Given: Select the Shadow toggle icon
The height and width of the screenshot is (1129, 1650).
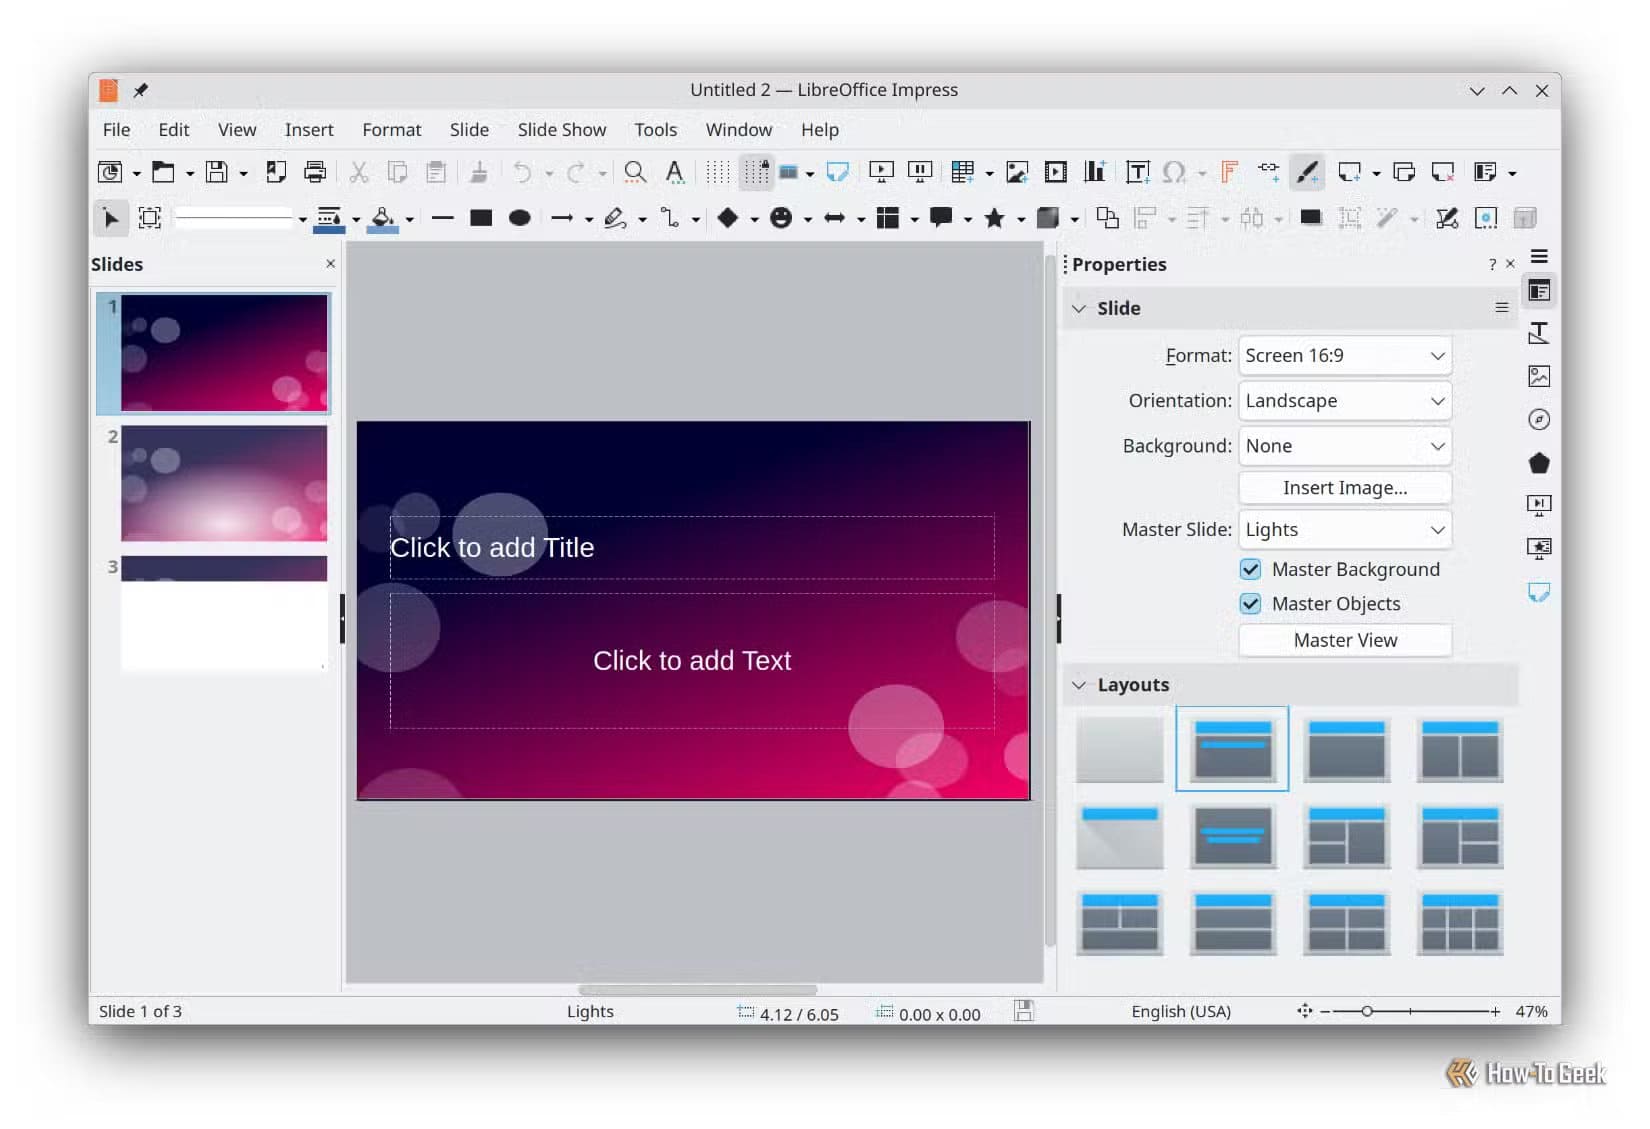Looking at the screenshot, I should [1311, 218].
